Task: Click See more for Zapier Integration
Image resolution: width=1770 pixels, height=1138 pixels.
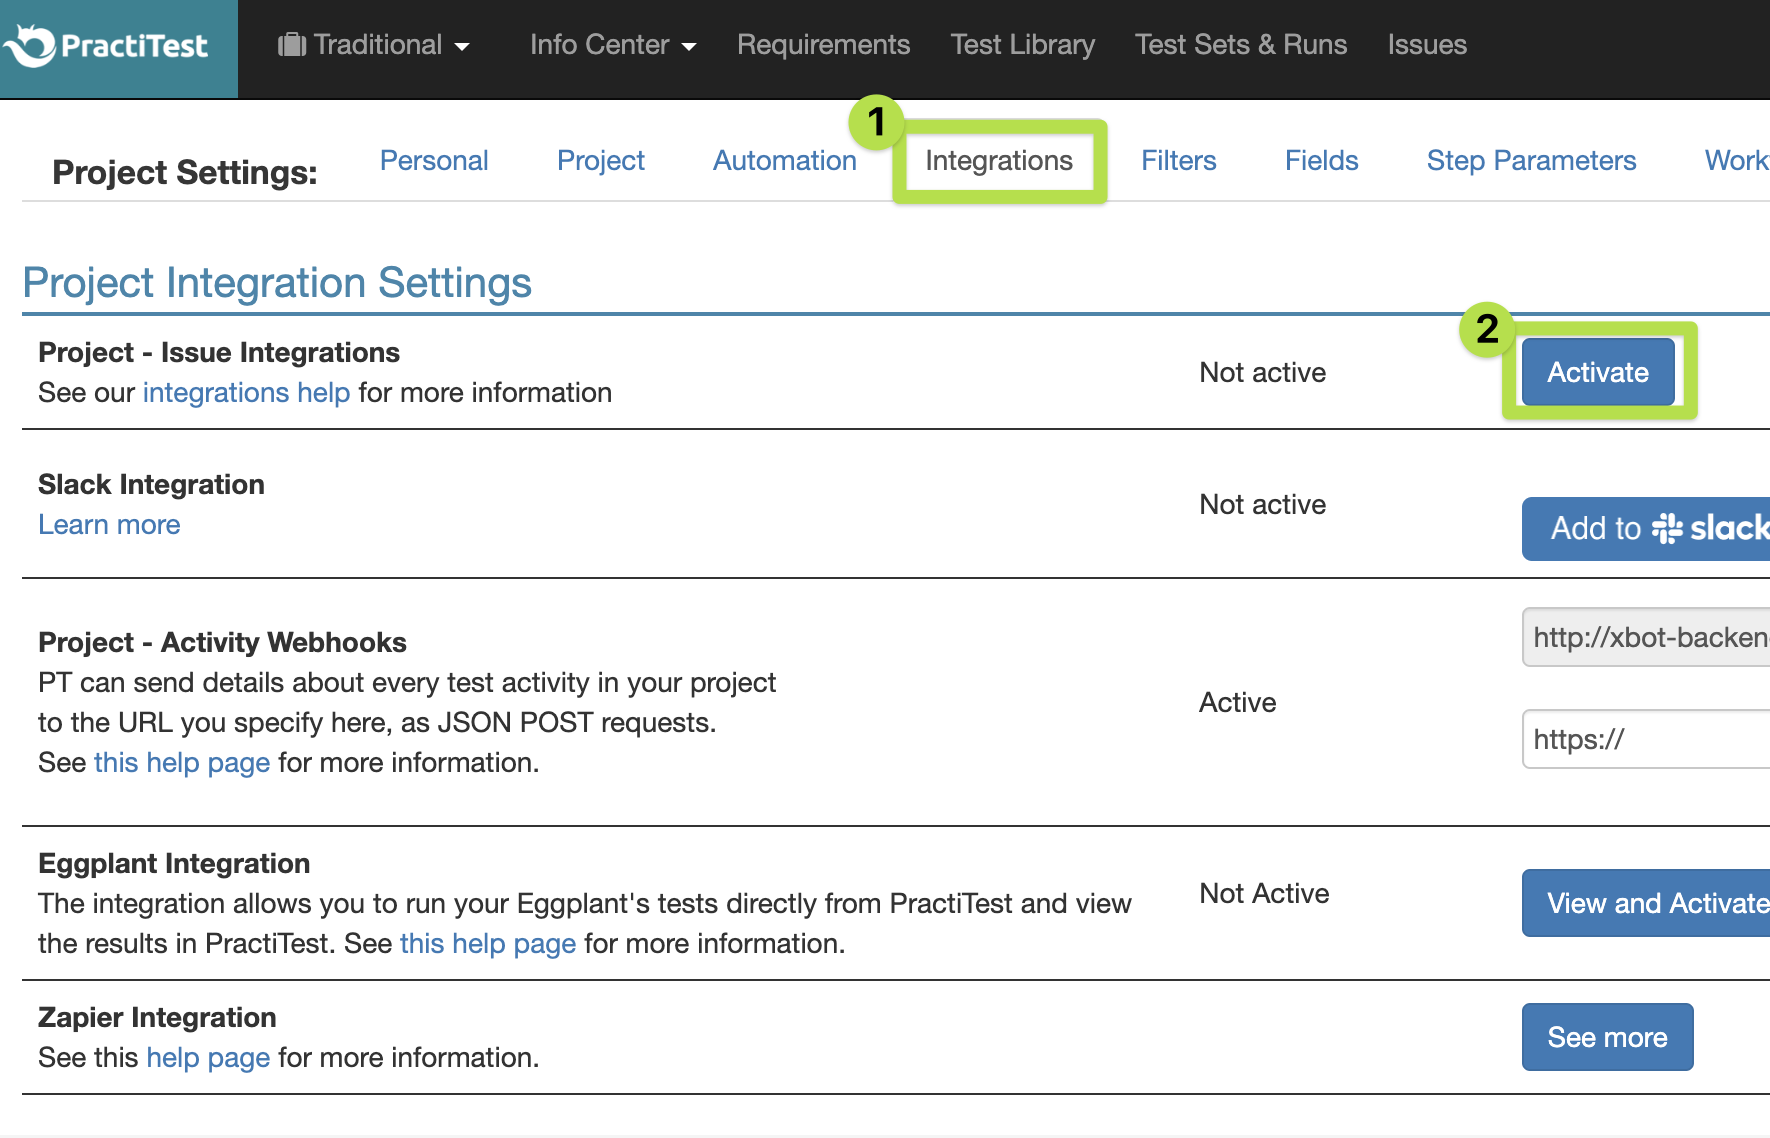Action: (x=1606, y=1037)
